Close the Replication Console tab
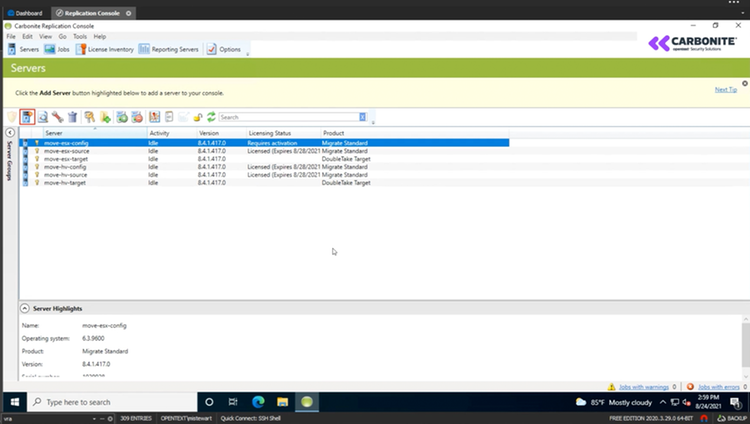 coord(129,13)
